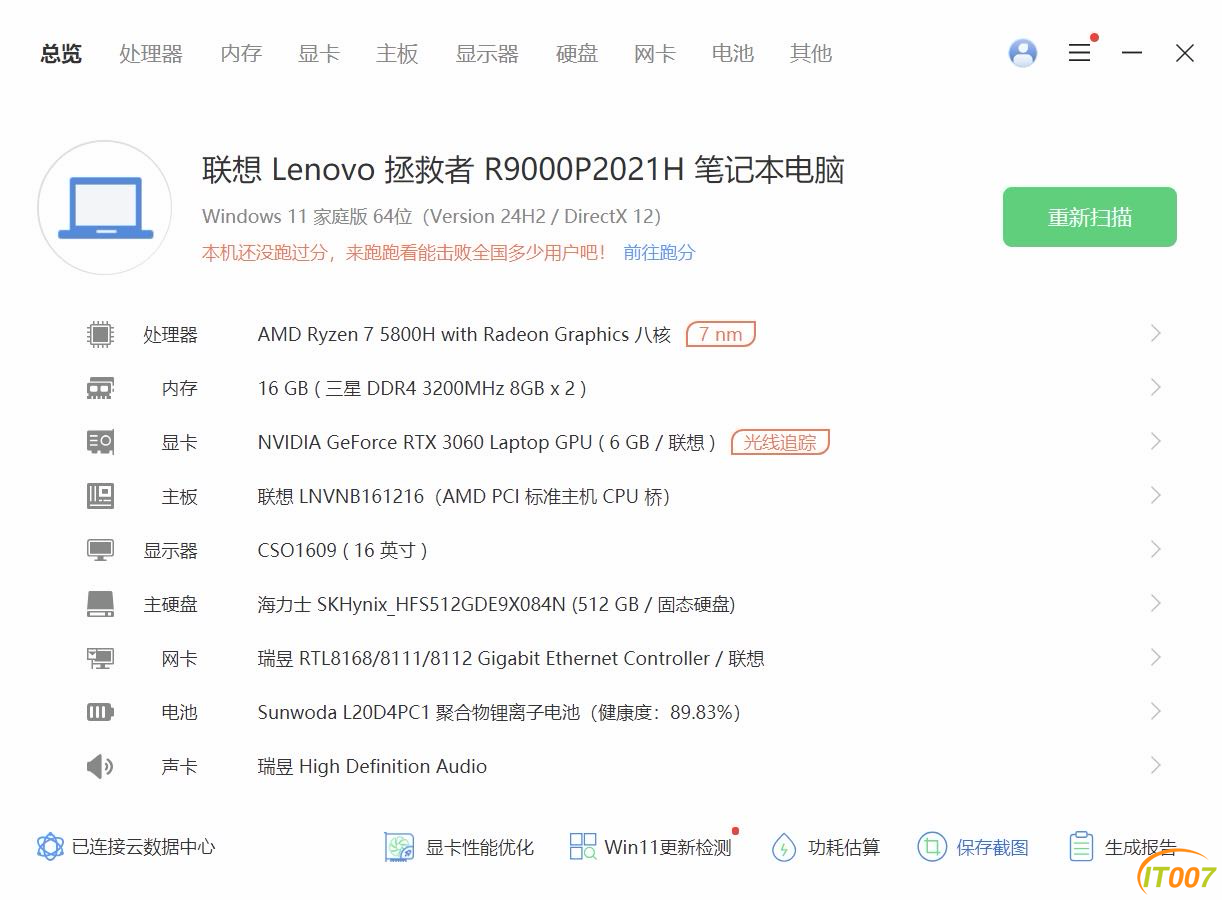The image size is (1222, 900).
Task: Minimize the window
Action: 1132,53
